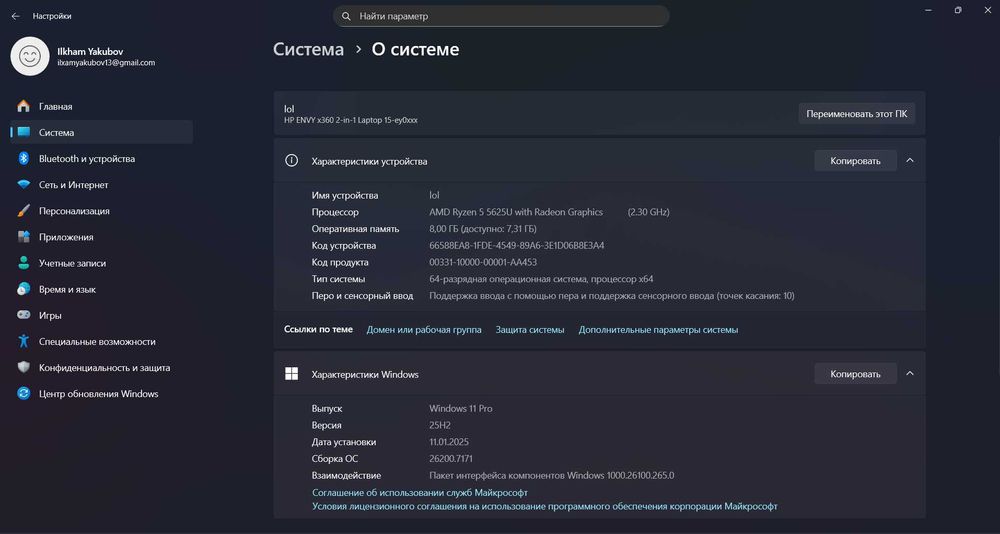1000x534 pixels.
Task: Open Сеть и Интернет settings
Action: point(102,185)
